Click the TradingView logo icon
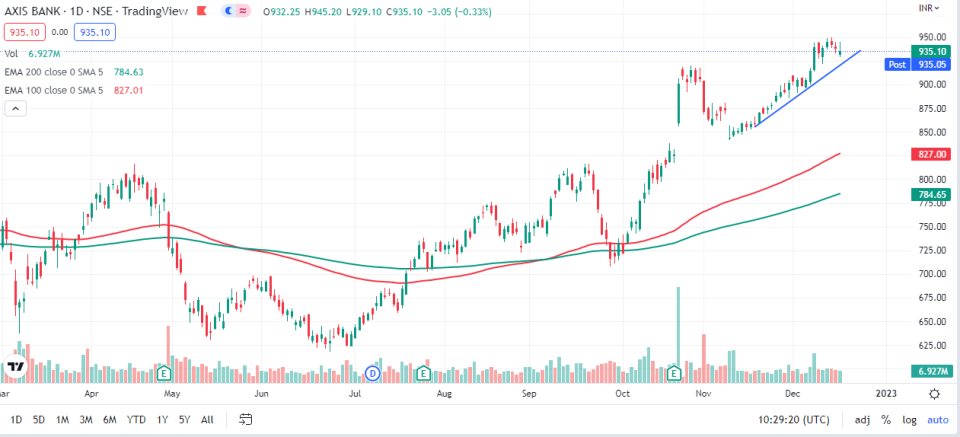960x437 pixels. 15,367
